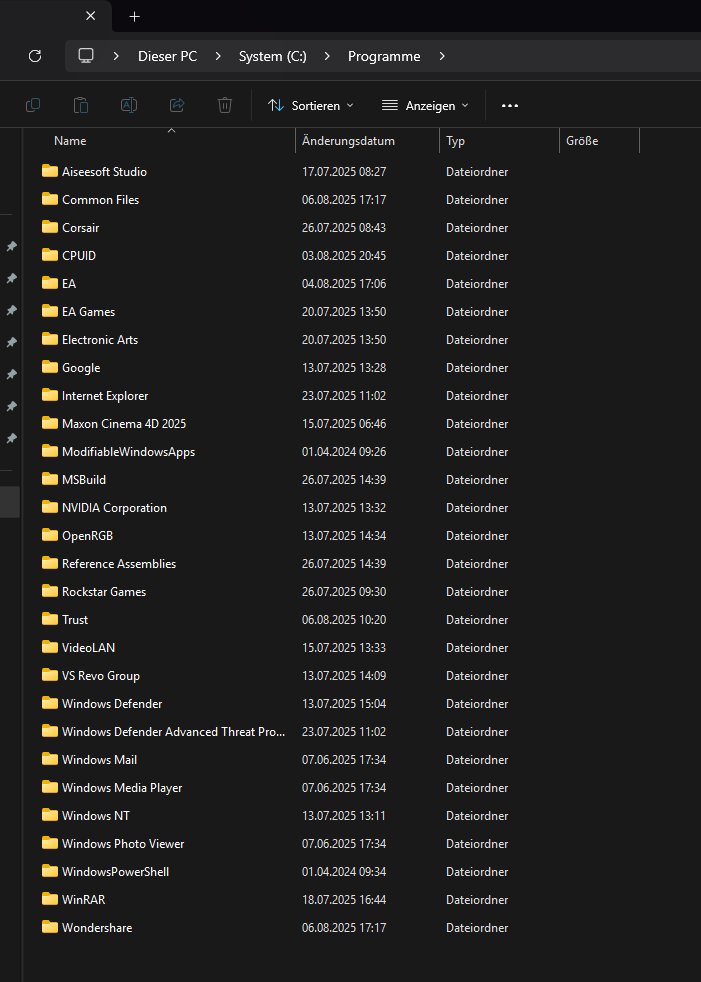Select the CPUID folder icon
Screen dimensions: 701x982
point(50,255)
